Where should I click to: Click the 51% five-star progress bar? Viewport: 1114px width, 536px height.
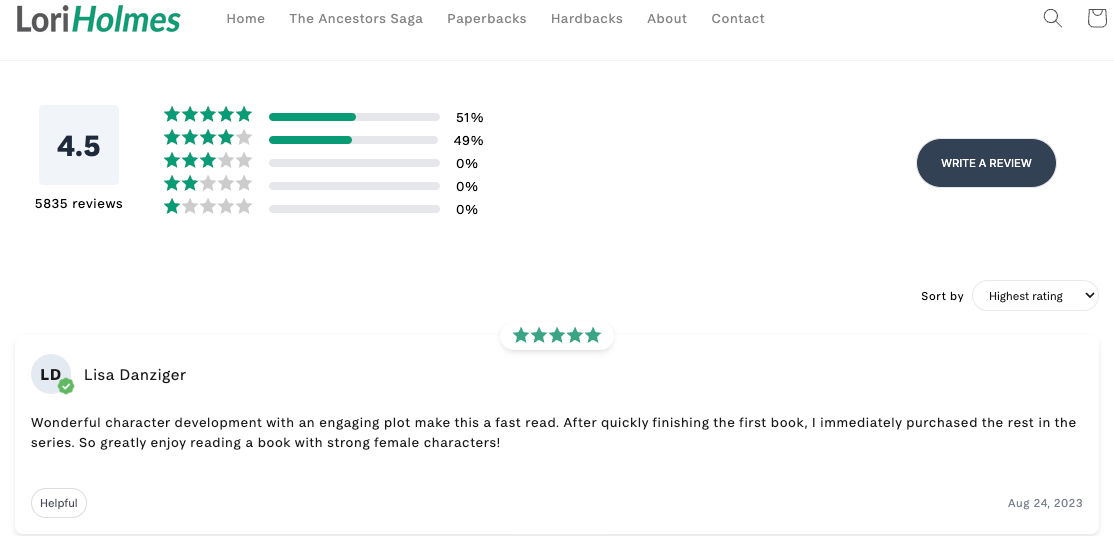[355, 117]
